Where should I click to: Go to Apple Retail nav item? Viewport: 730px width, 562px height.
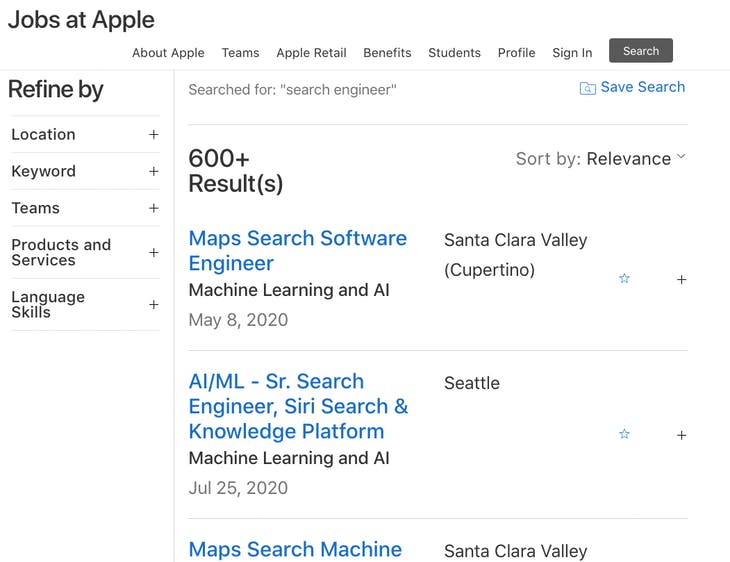click(x=311, y=53)
